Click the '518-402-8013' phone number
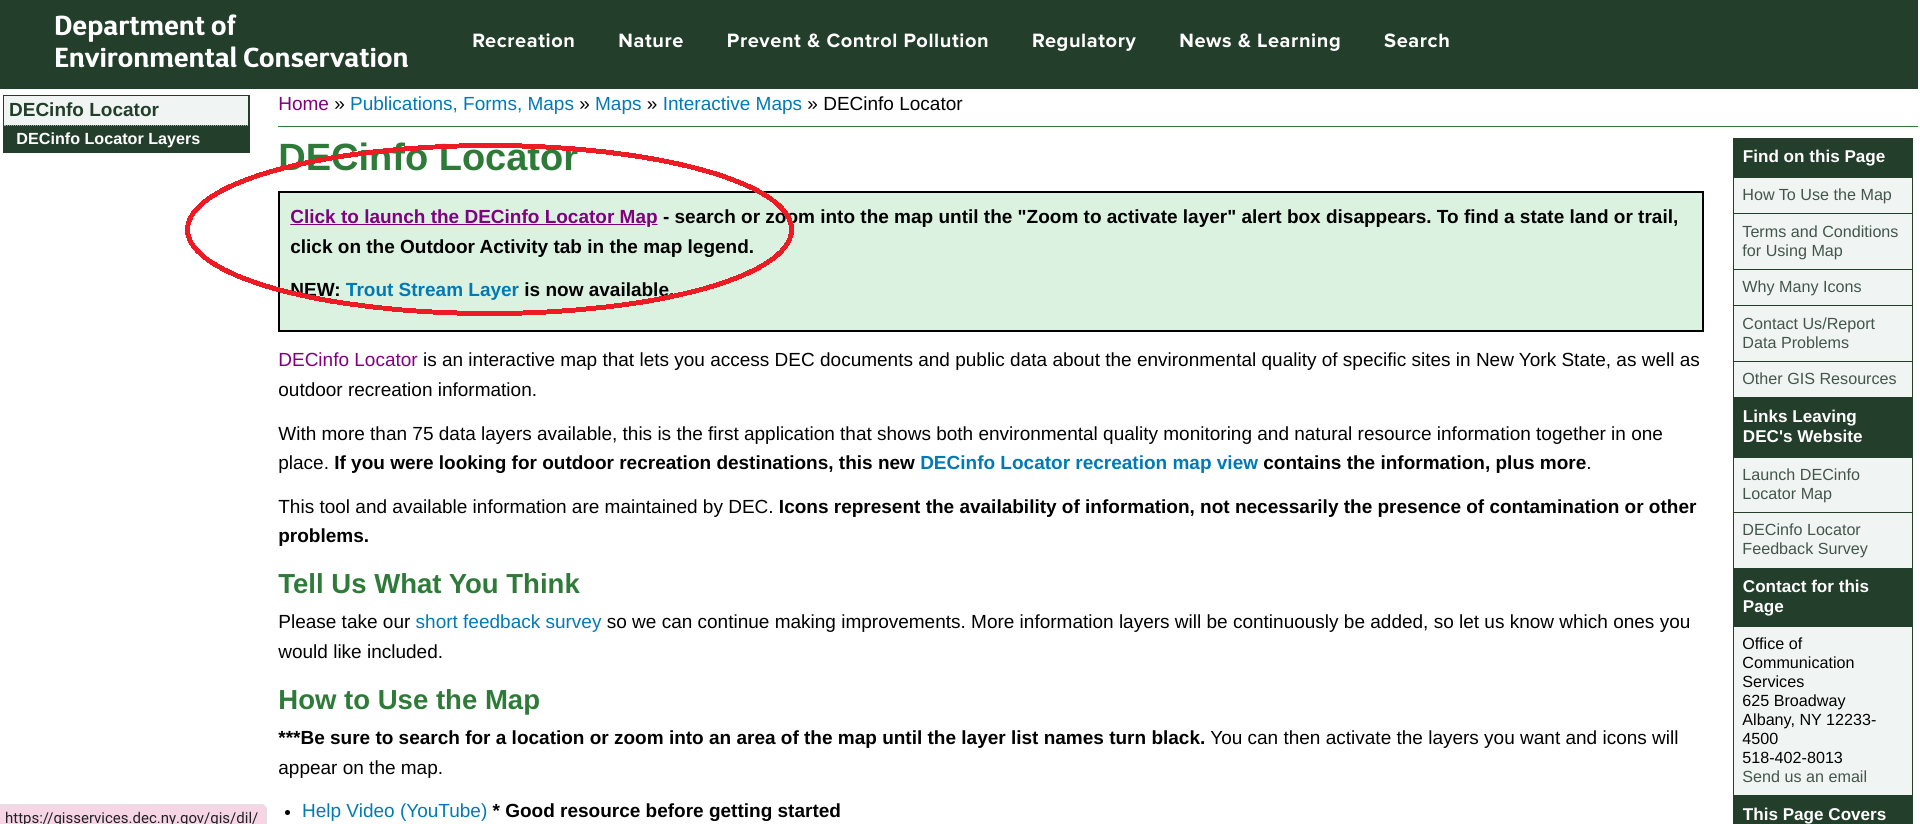Screen dimensions: 1920x824 click(x=1792, y=758)
